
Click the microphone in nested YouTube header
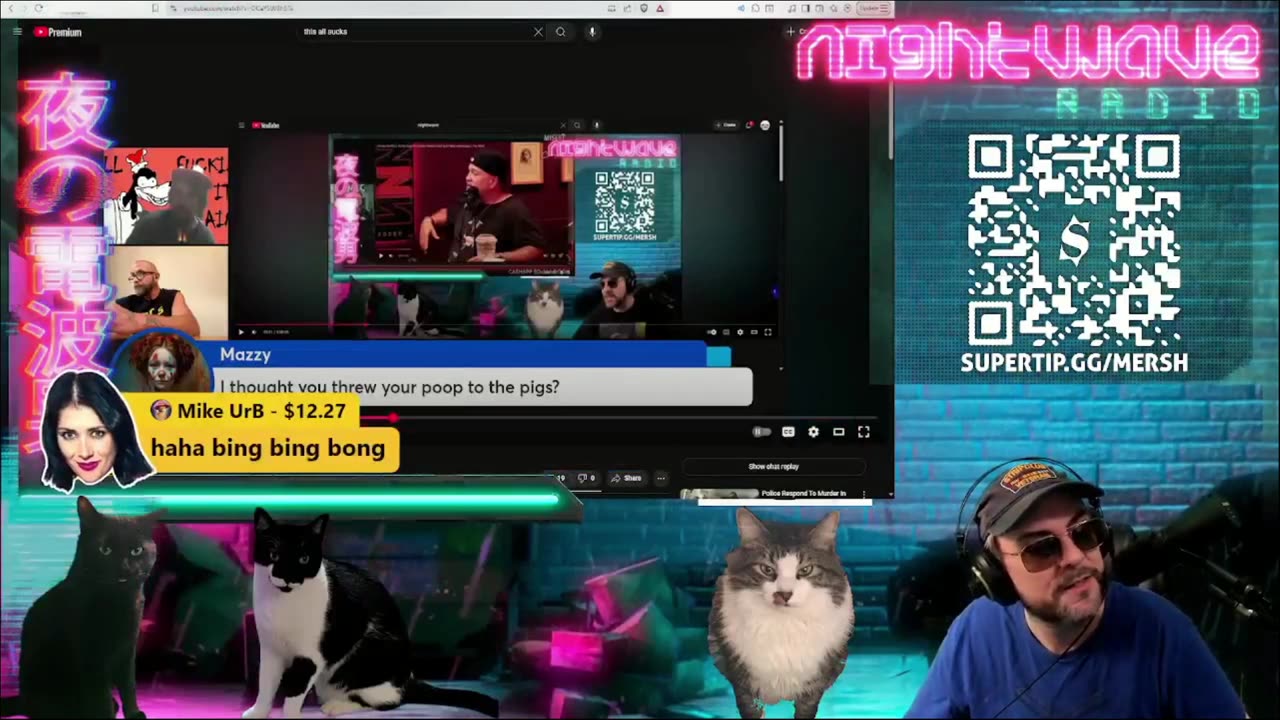pyautogui.click(x=596, y=125)
